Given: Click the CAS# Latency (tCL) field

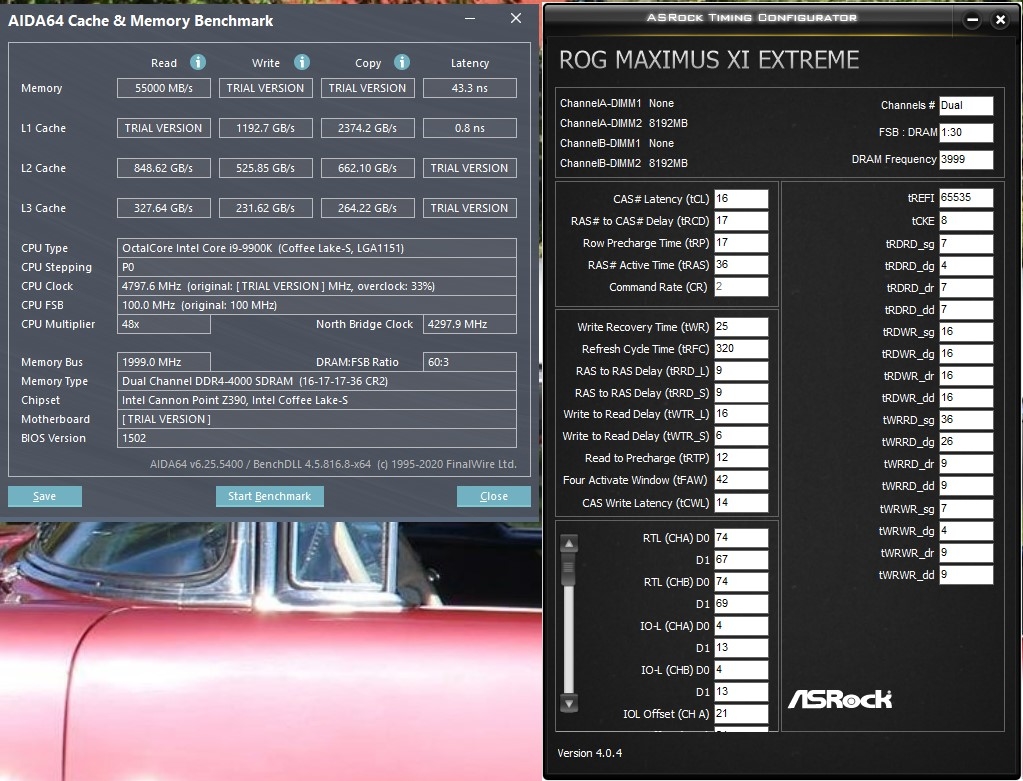Looking at the screenshot, I should 741,198.
